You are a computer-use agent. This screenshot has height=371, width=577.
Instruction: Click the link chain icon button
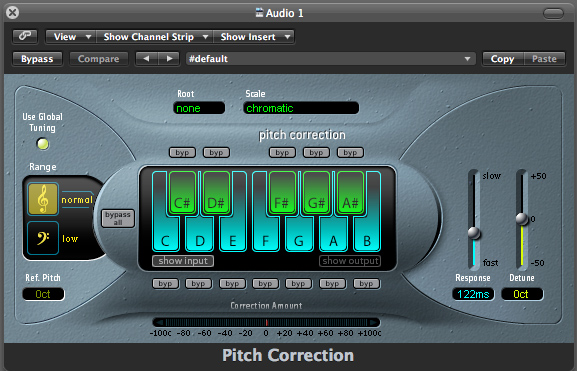[25, 36]
